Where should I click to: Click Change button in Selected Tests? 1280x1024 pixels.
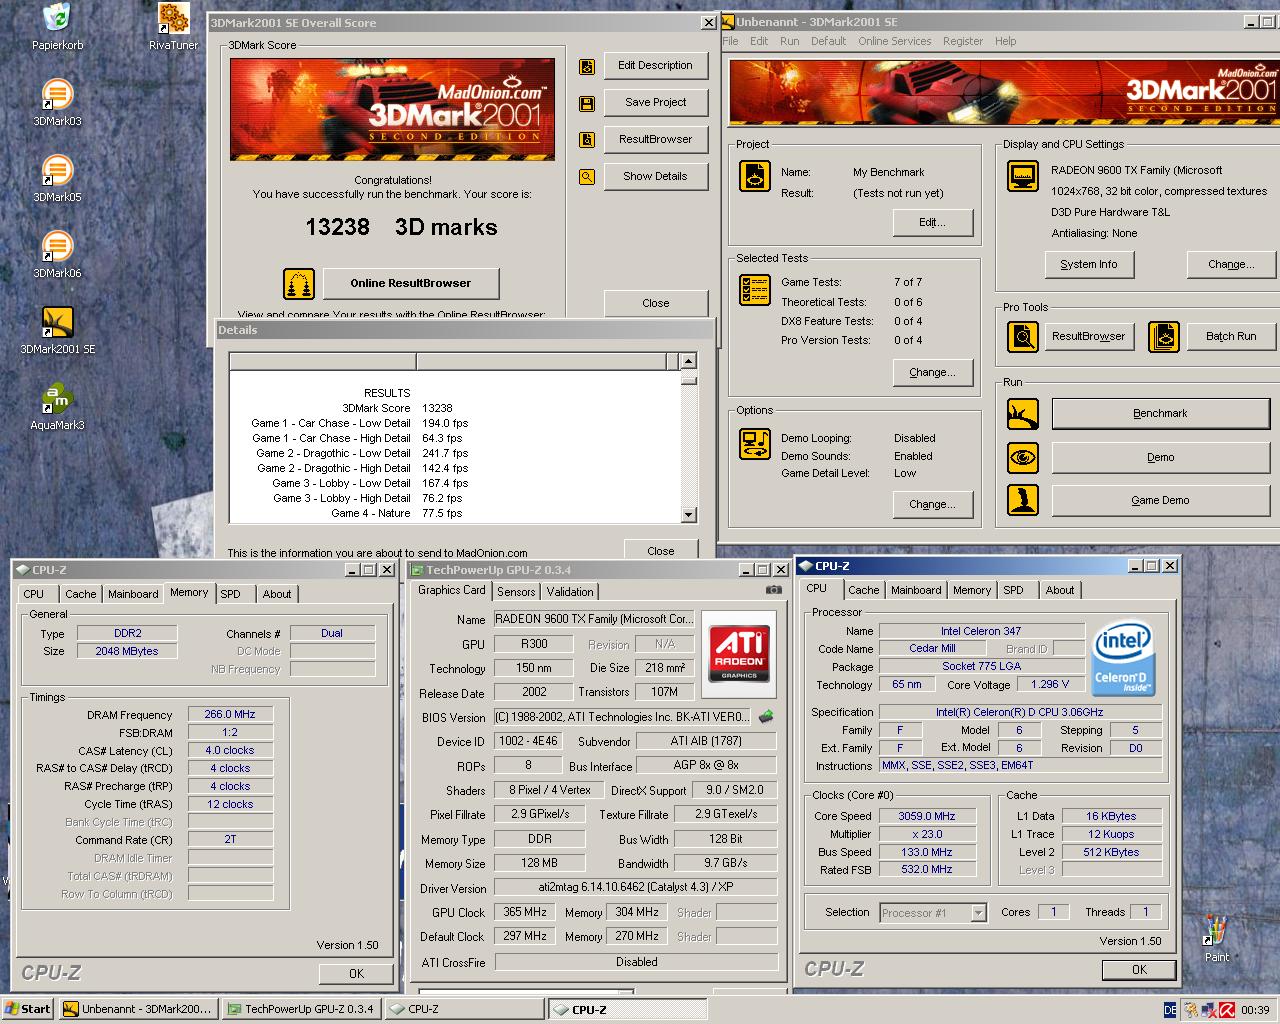(x=932, y=373)
